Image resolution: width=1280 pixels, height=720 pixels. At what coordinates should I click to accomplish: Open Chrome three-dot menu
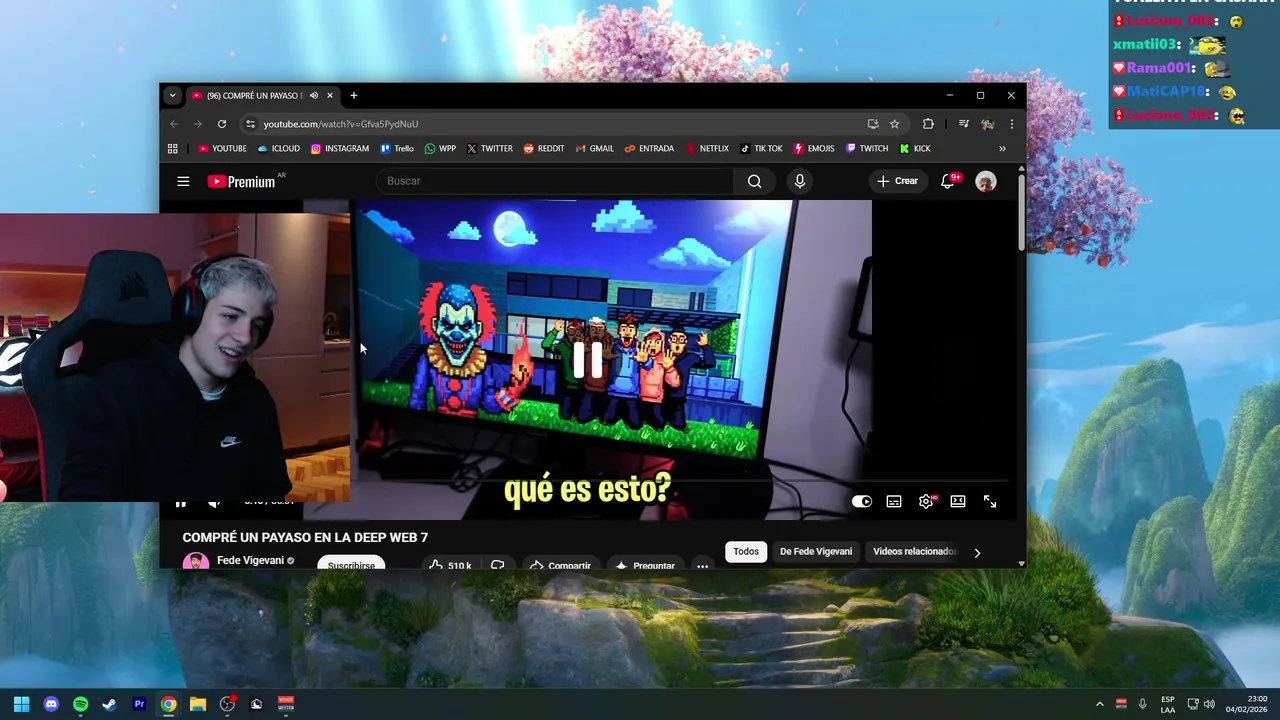(1011, 124)
